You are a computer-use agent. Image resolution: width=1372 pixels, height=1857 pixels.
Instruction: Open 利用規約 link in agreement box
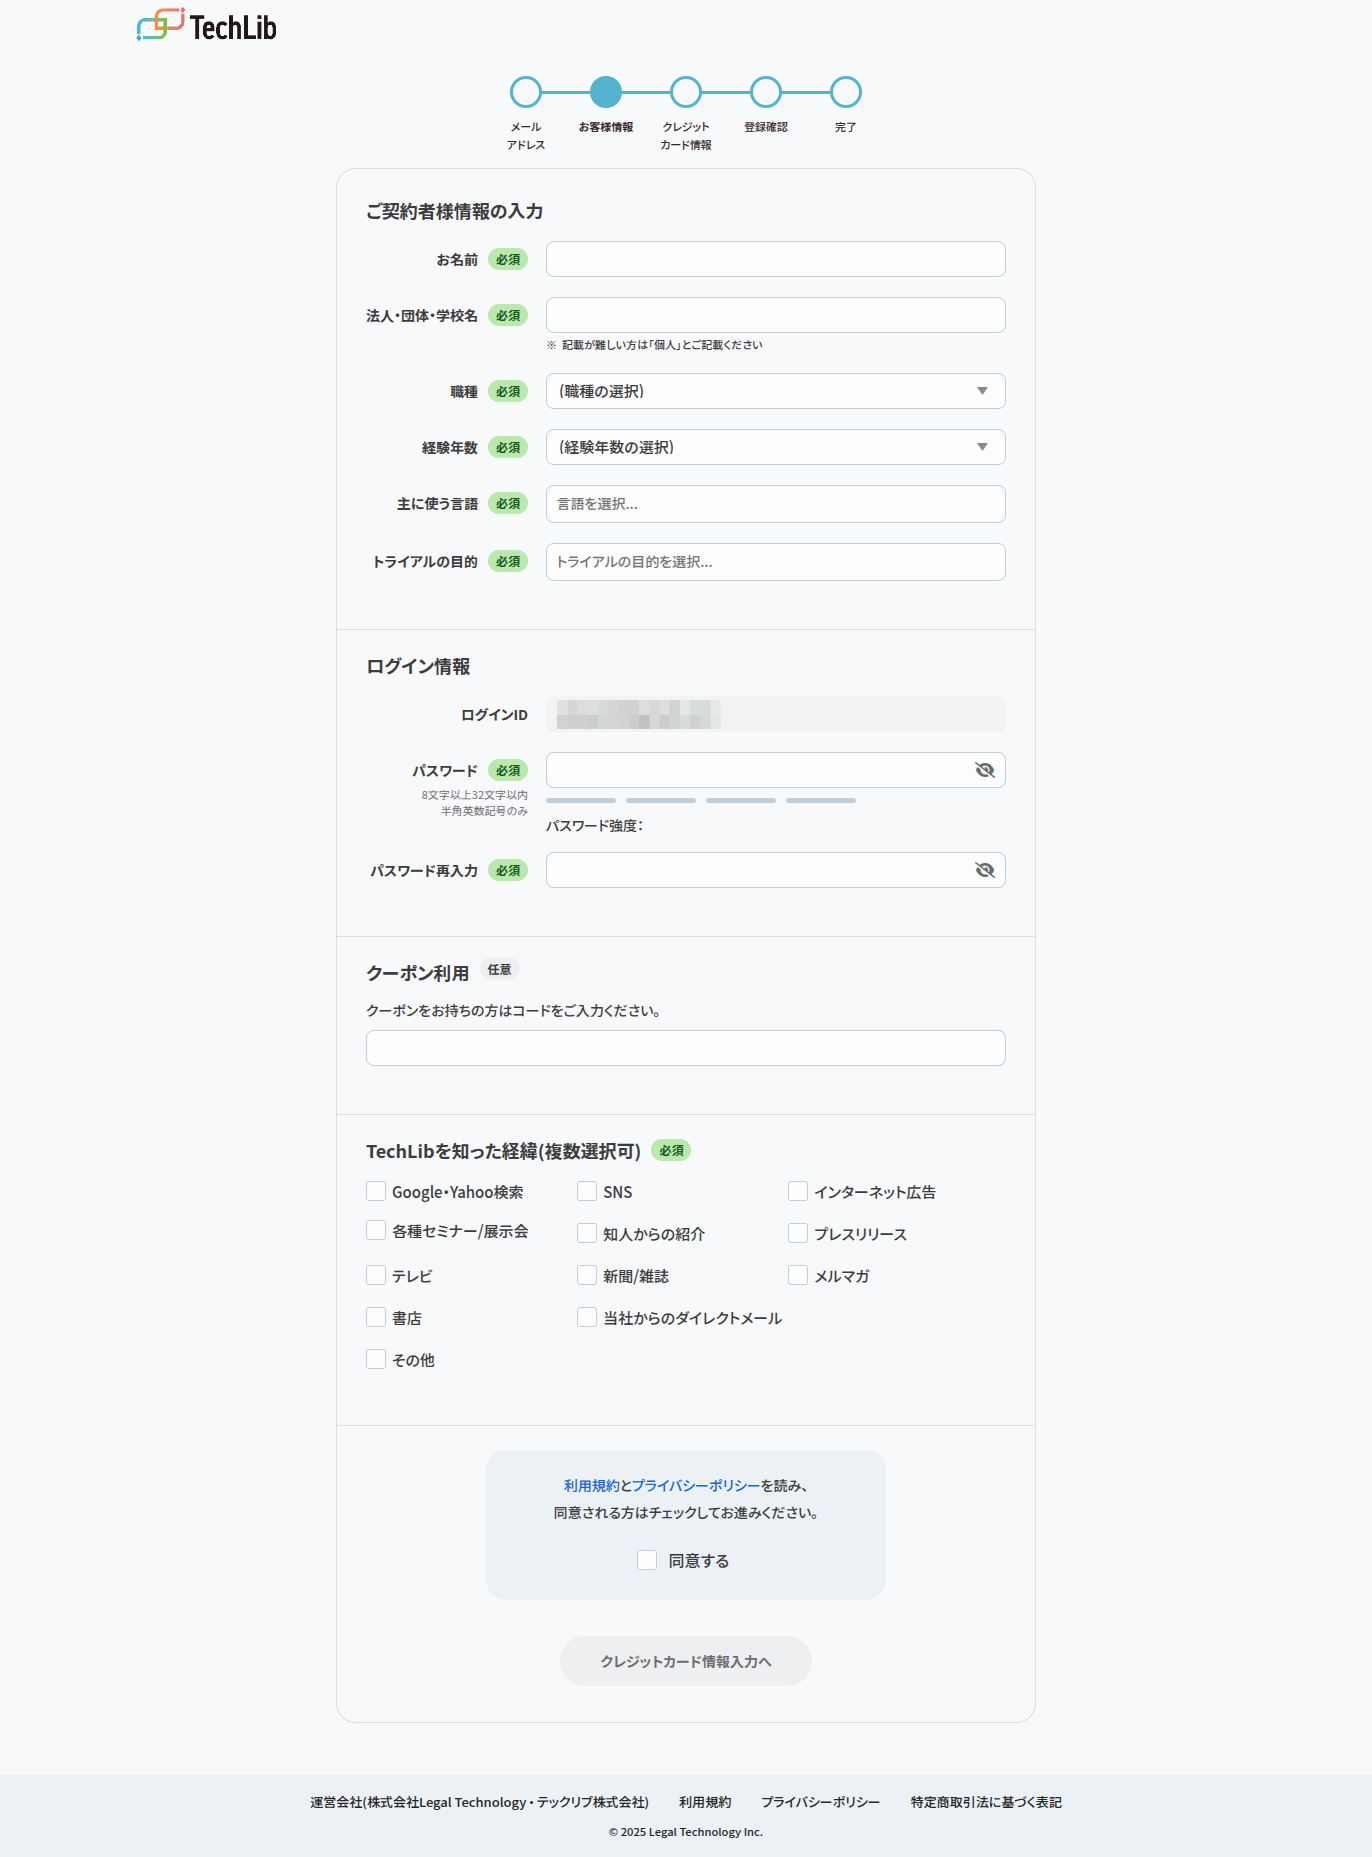tap(591, 1486)
